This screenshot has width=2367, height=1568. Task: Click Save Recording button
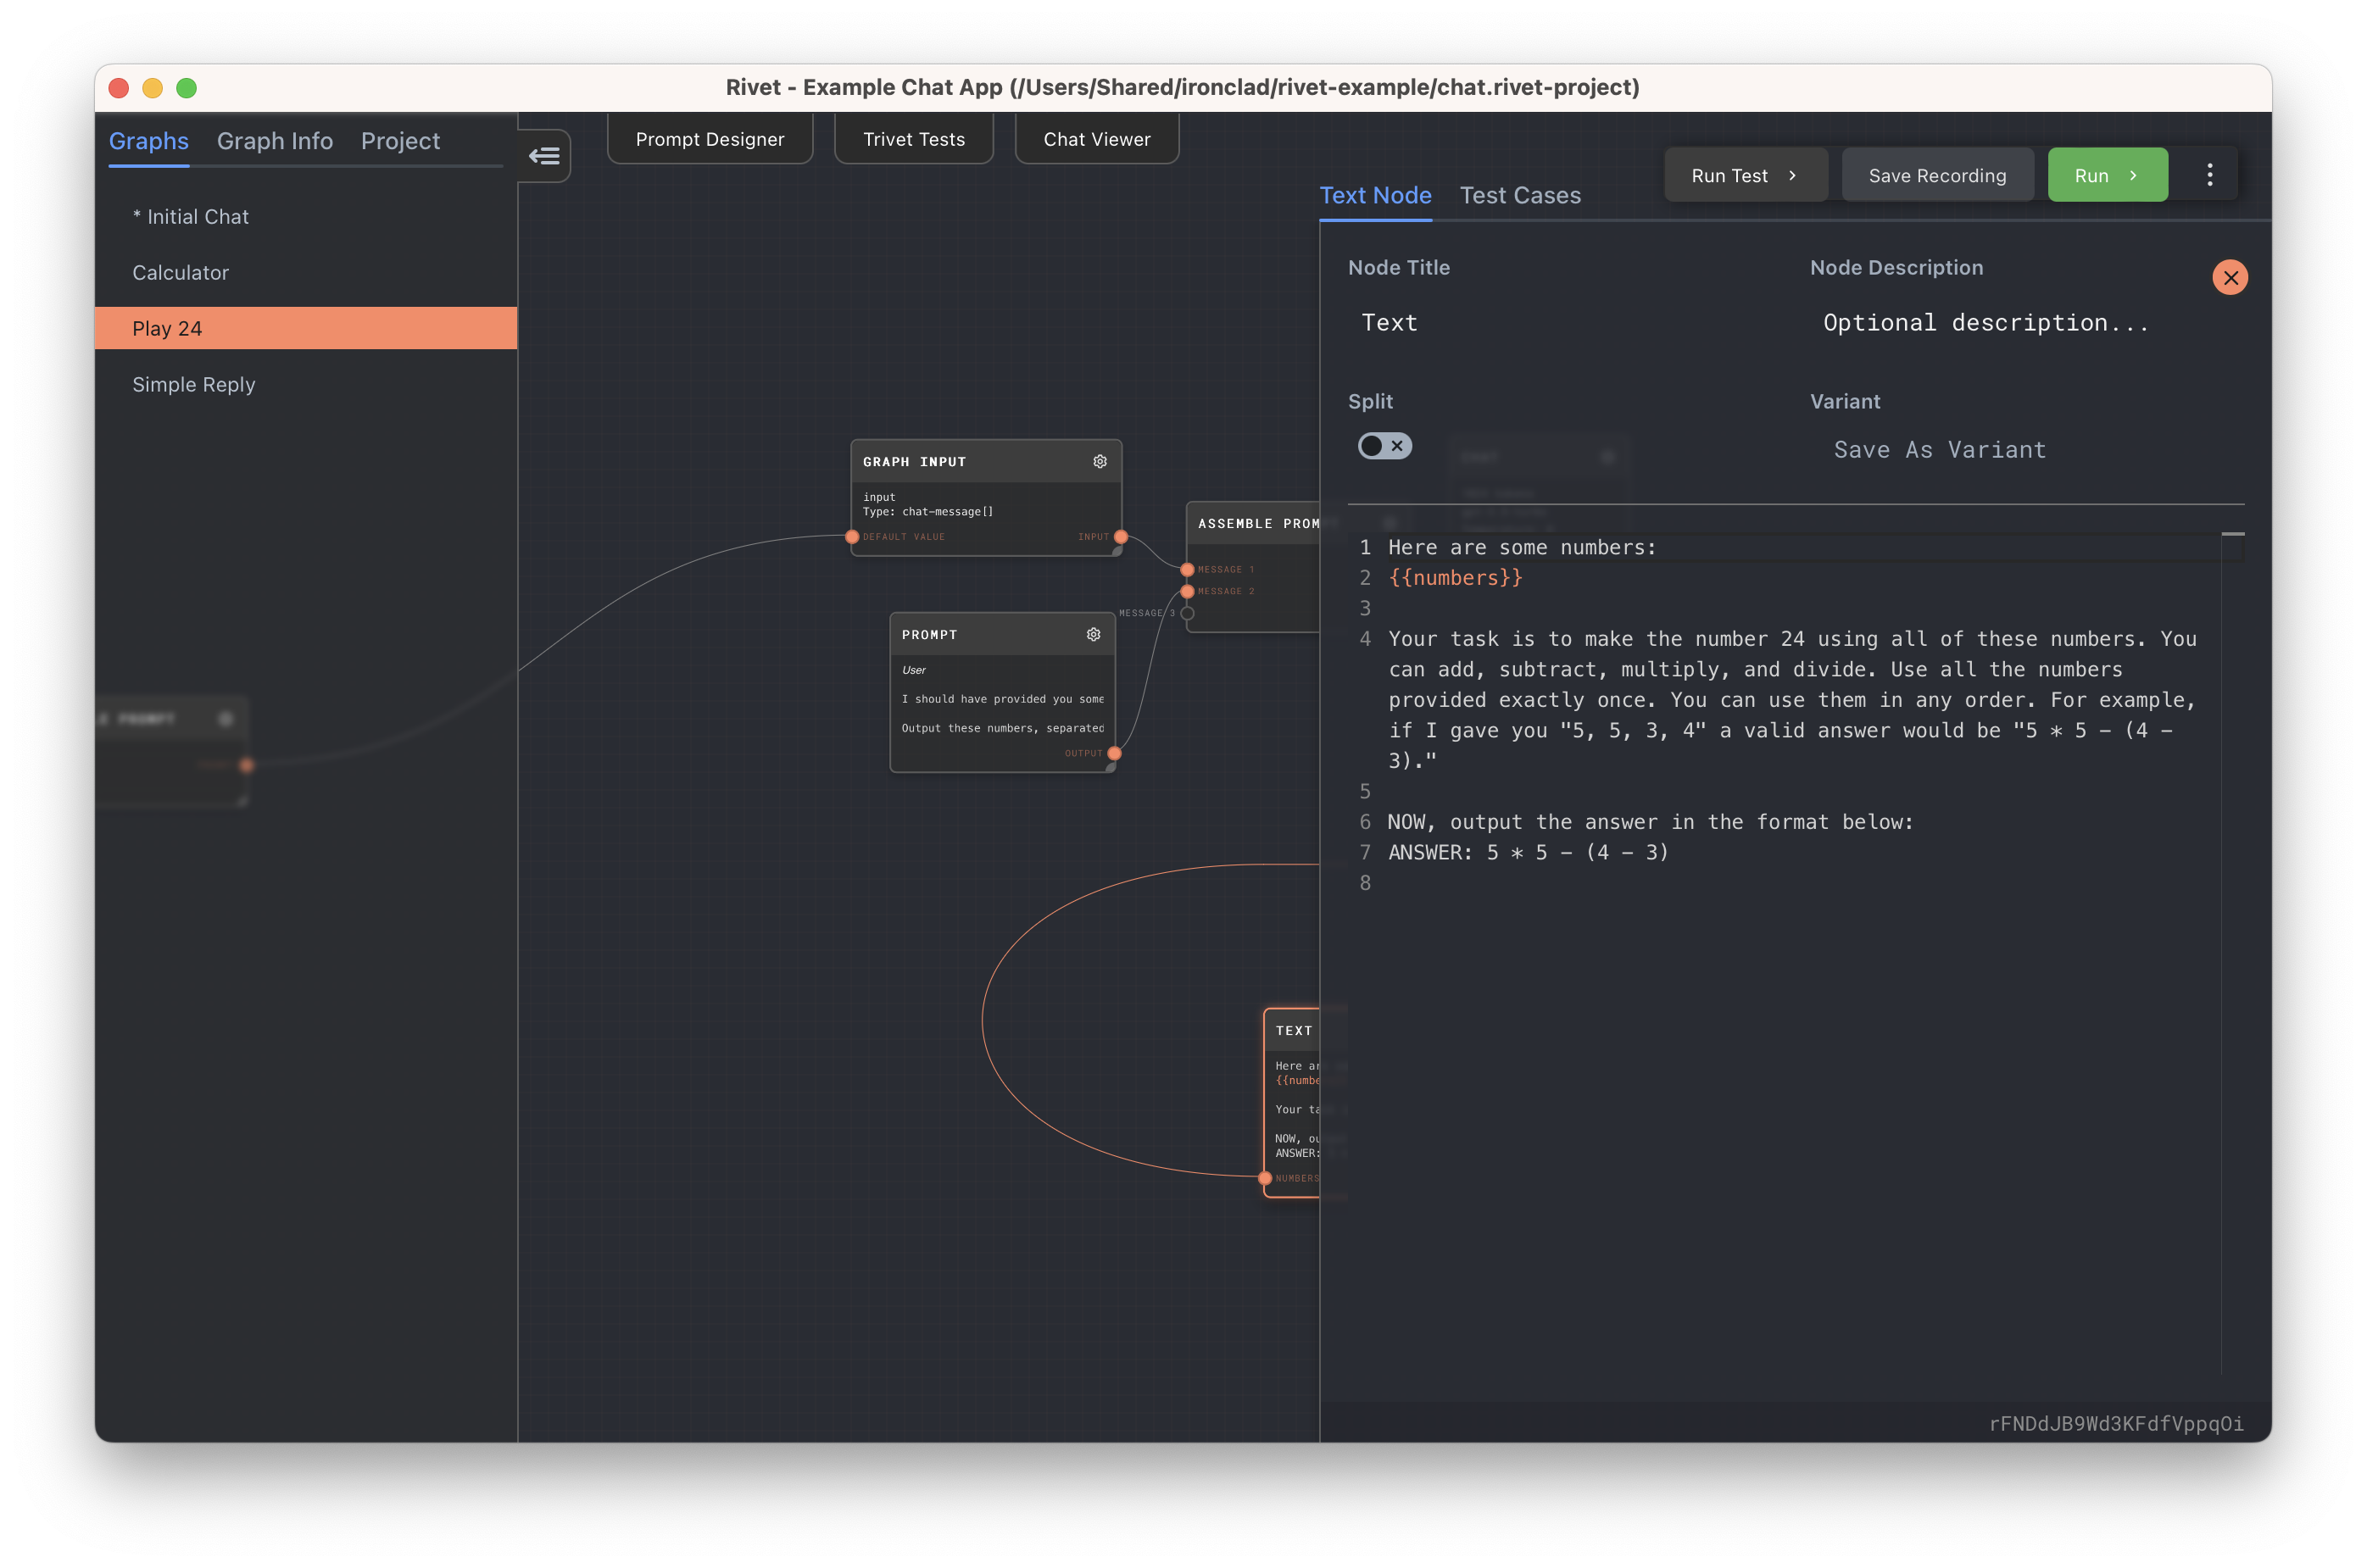click(x=1937, y=175)
